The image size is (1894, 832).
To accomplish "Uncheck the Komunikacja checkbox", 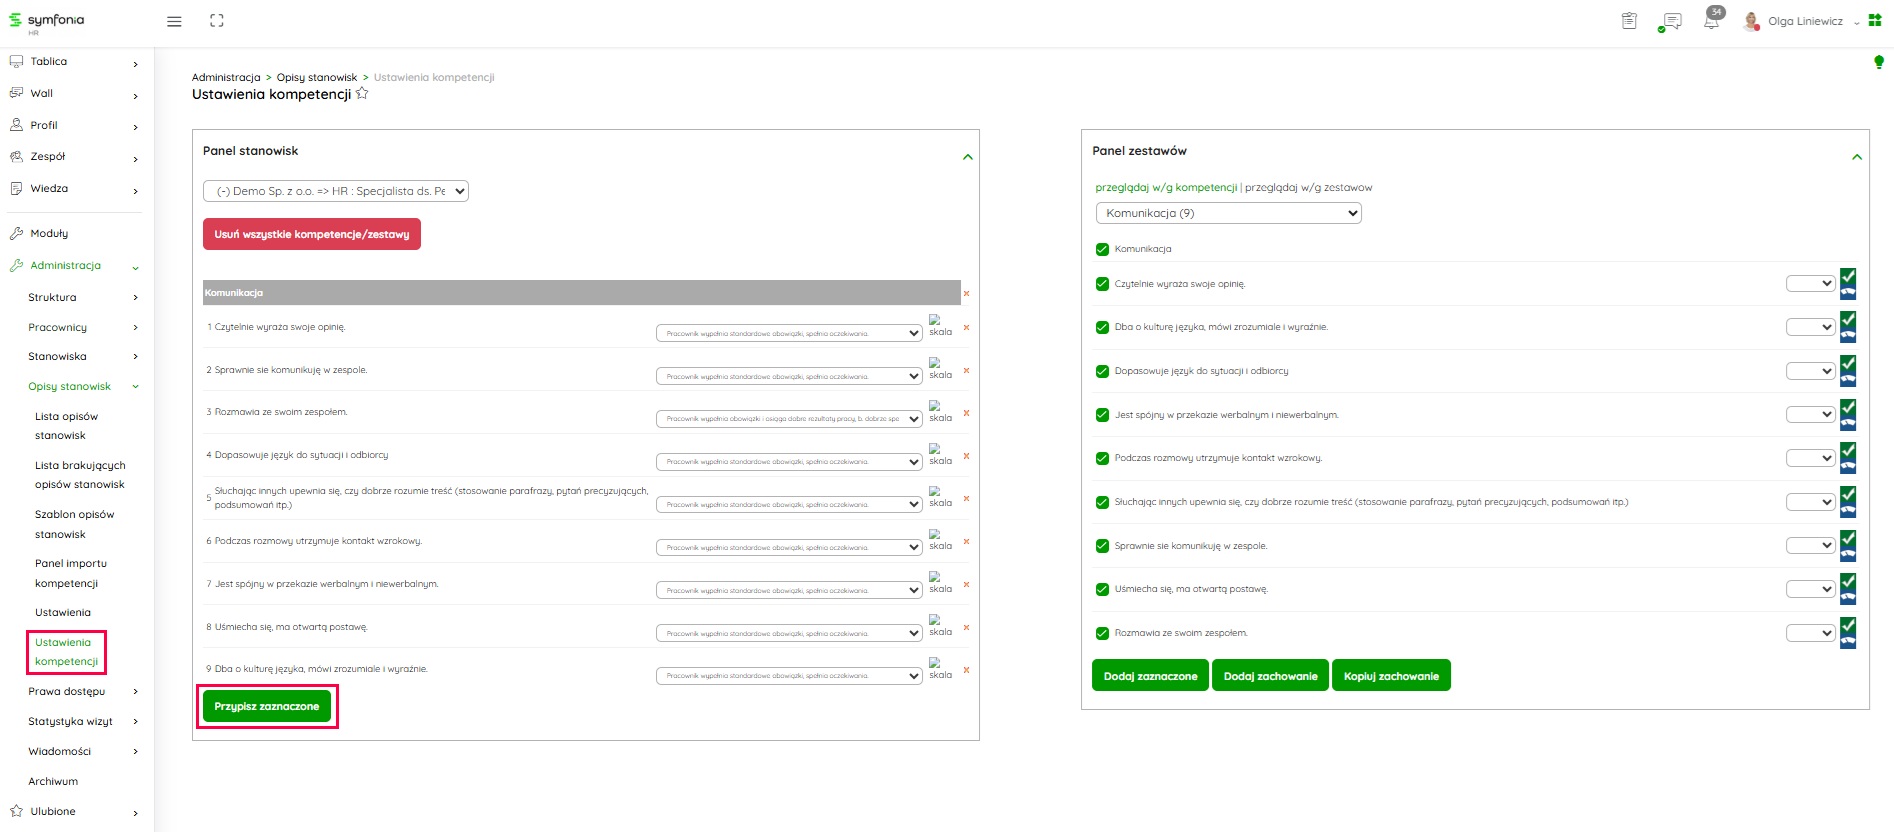I will coord(1102,249).
